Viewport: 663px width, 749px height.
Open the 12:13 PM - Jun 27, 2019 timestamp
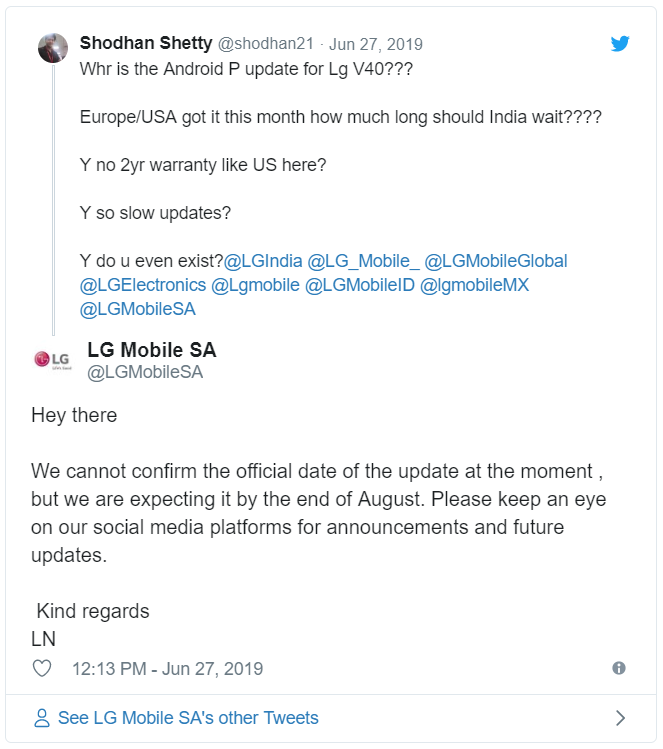(167, 669)
